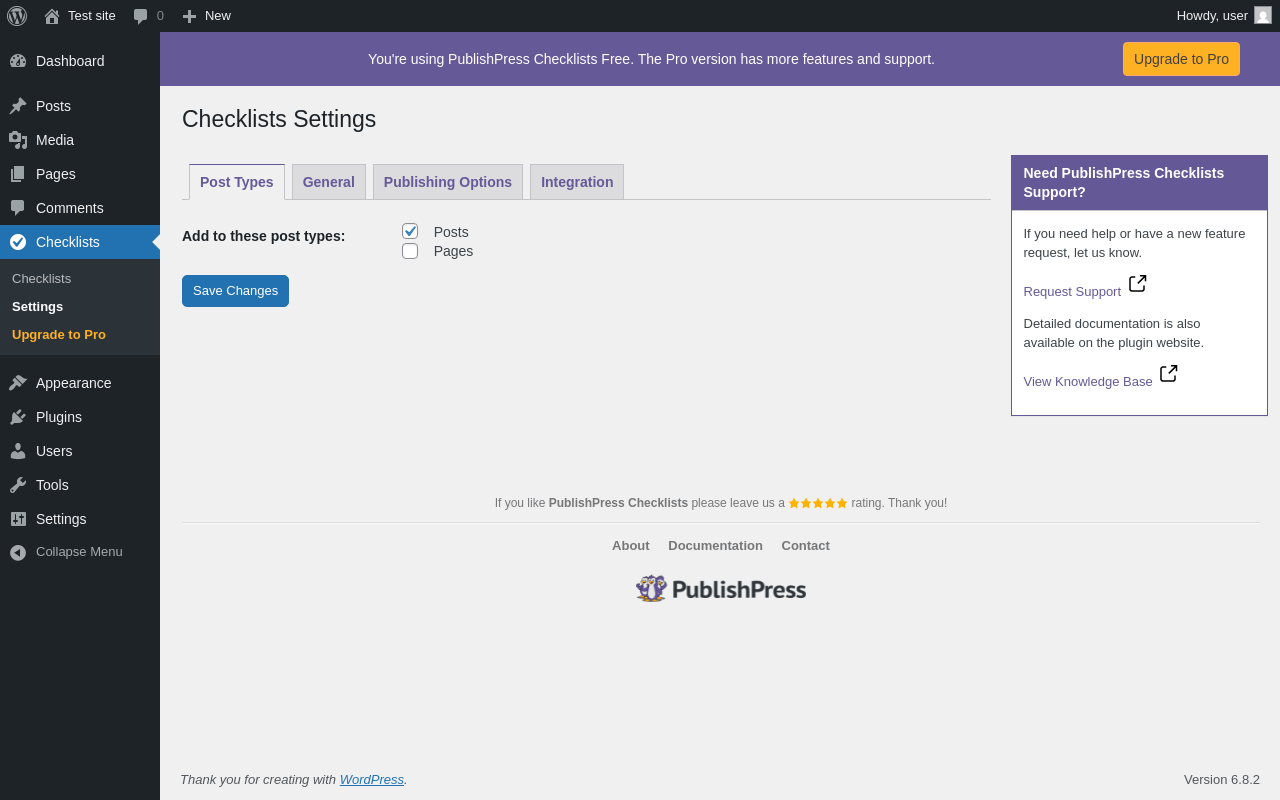Click the Dashboard gauge icon
1280x800 pixels.
coord(18,61)
